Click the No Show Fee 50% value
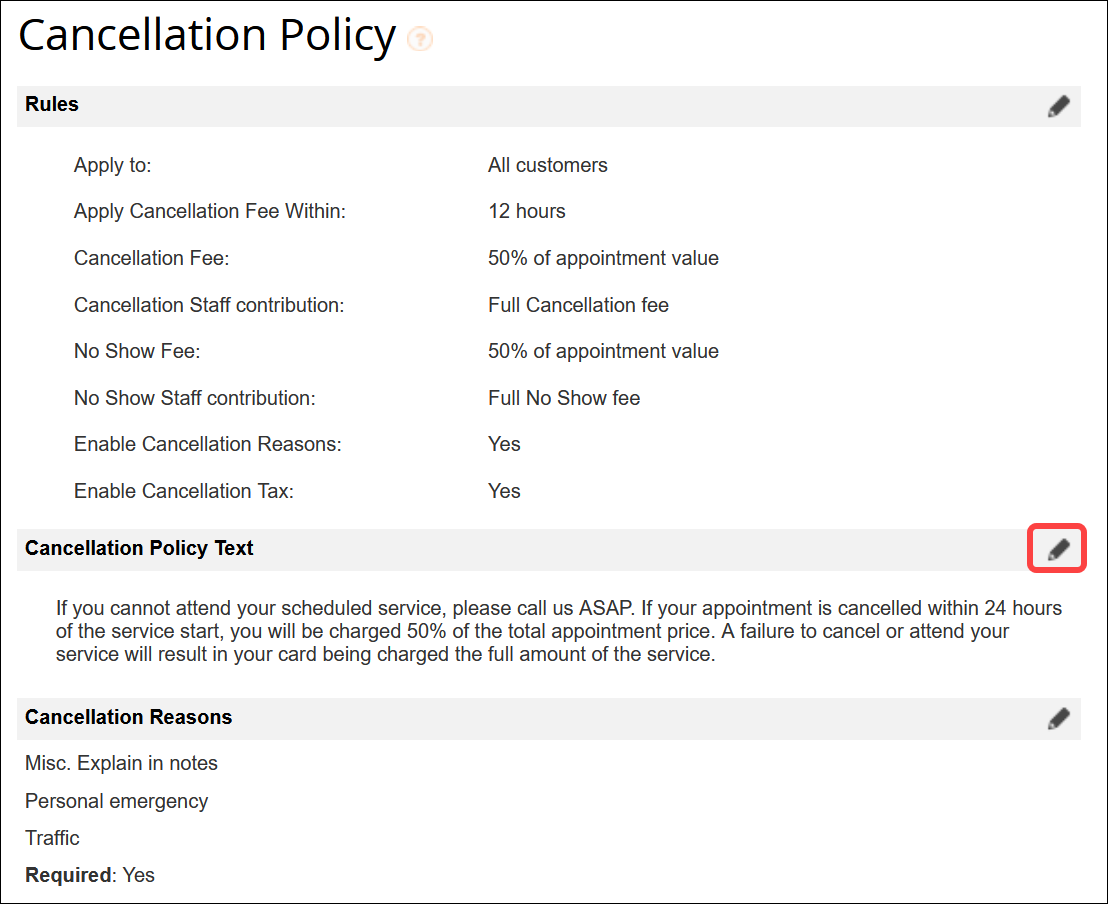The width and height of the screenshot is (1108, 904). (603, 351)
